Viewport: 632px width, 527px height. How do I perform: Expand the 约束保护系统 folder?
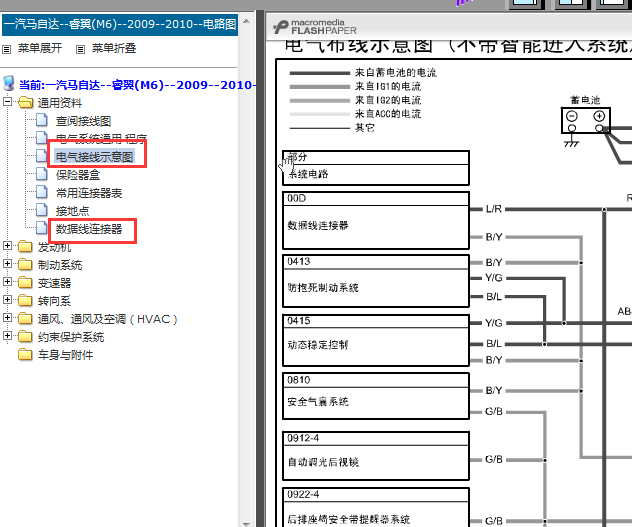click(7, 335)
